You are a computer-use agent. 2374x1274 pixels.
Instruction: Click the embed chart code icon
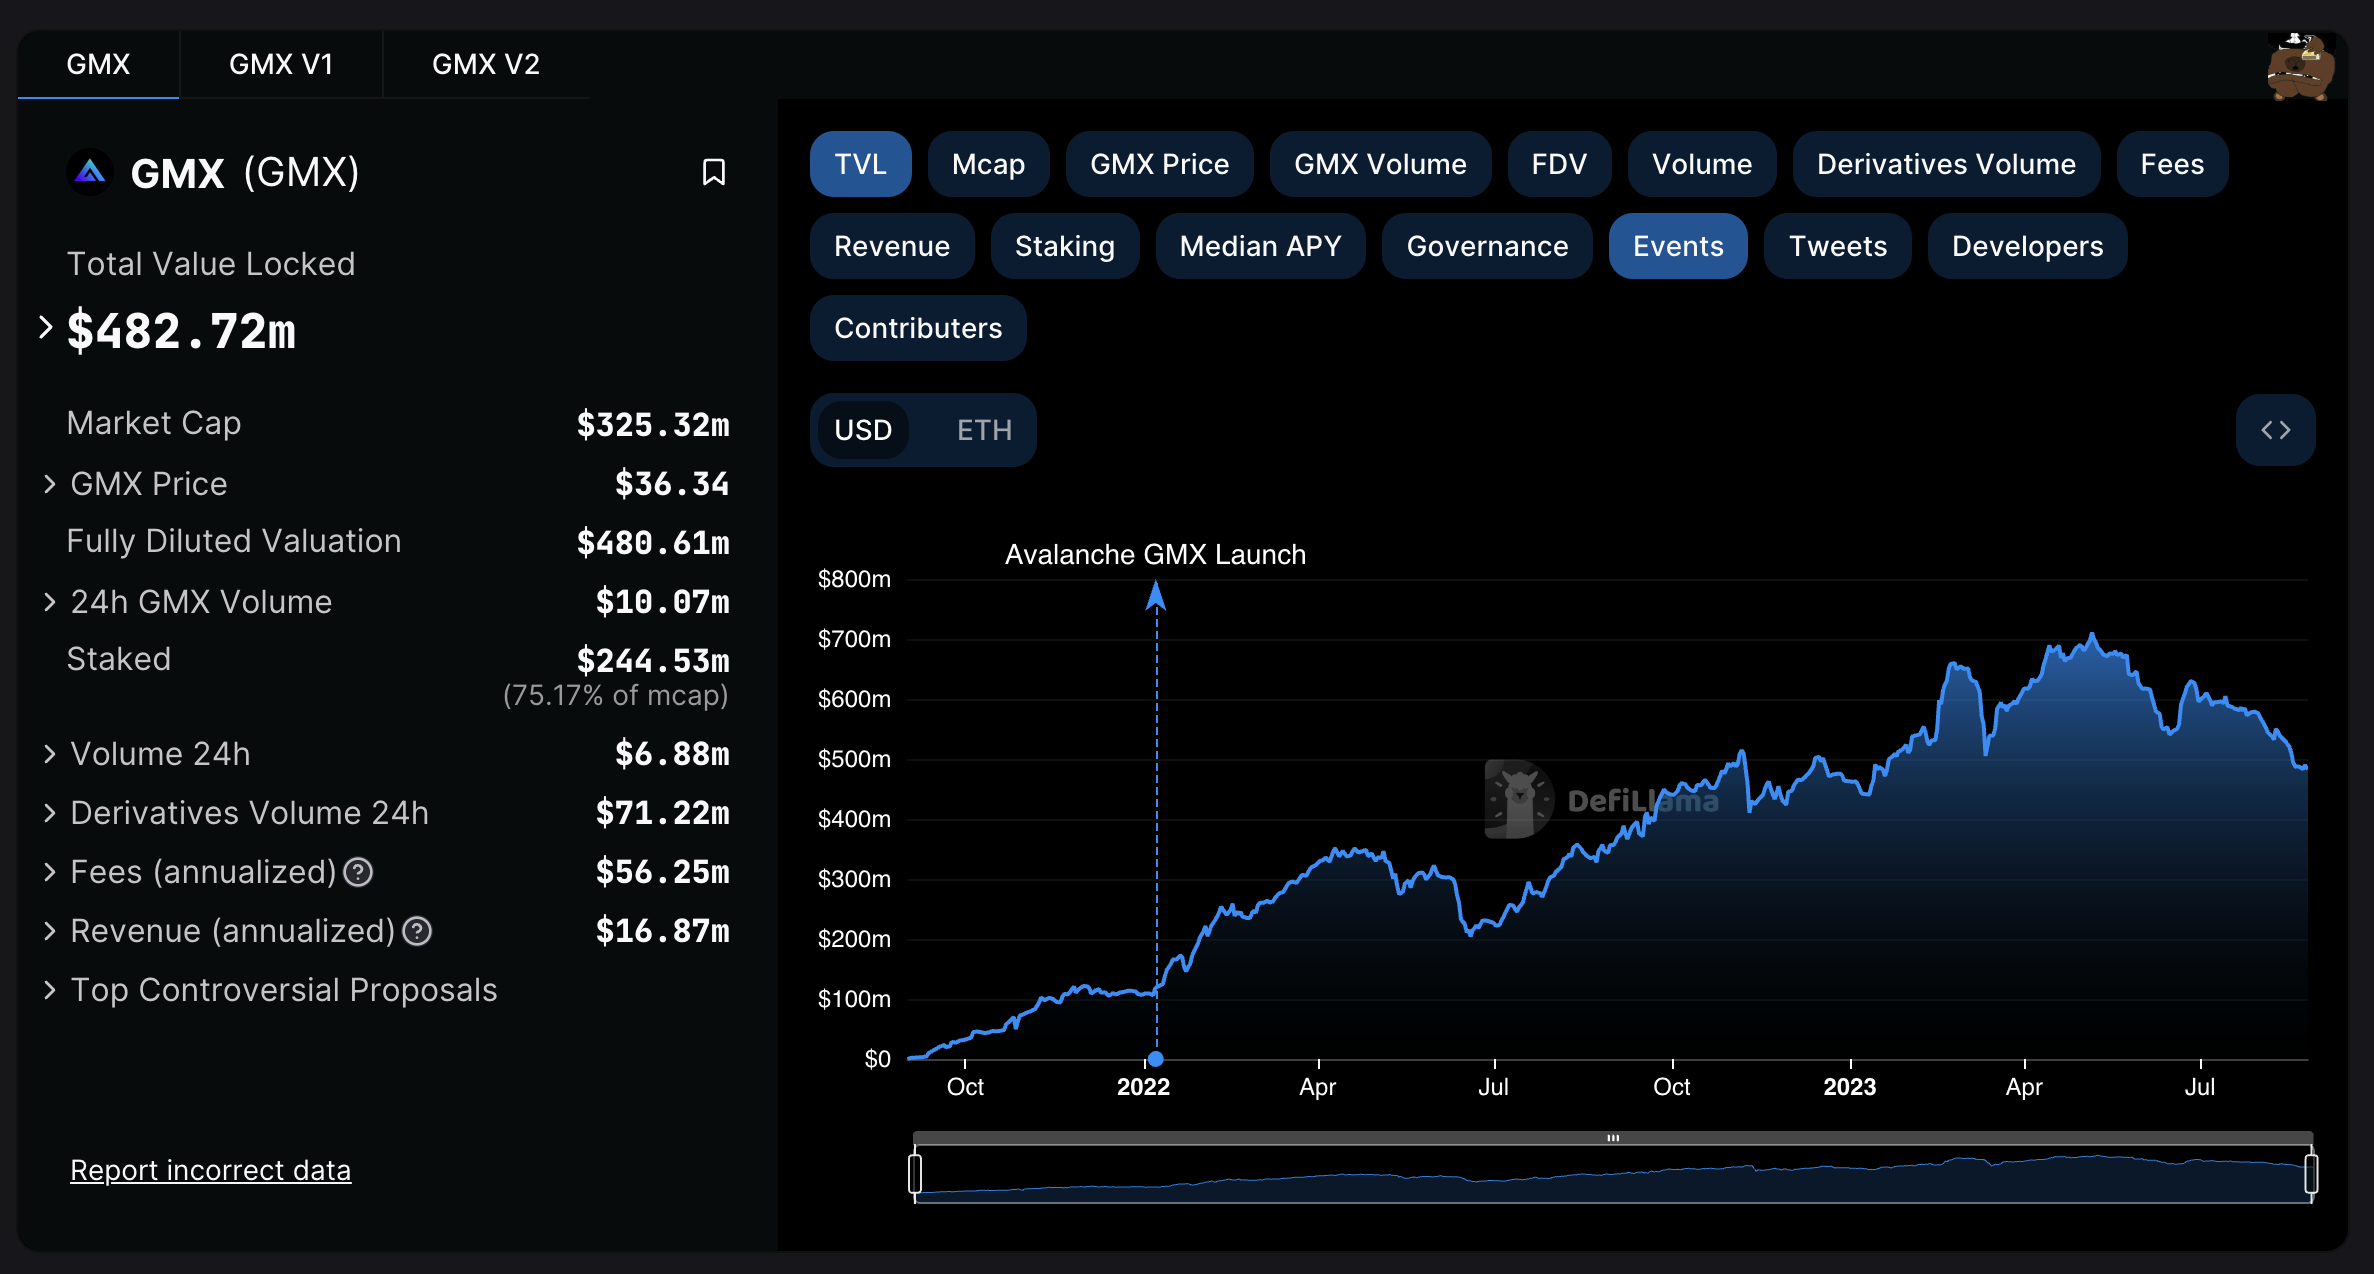[2275, 430]
